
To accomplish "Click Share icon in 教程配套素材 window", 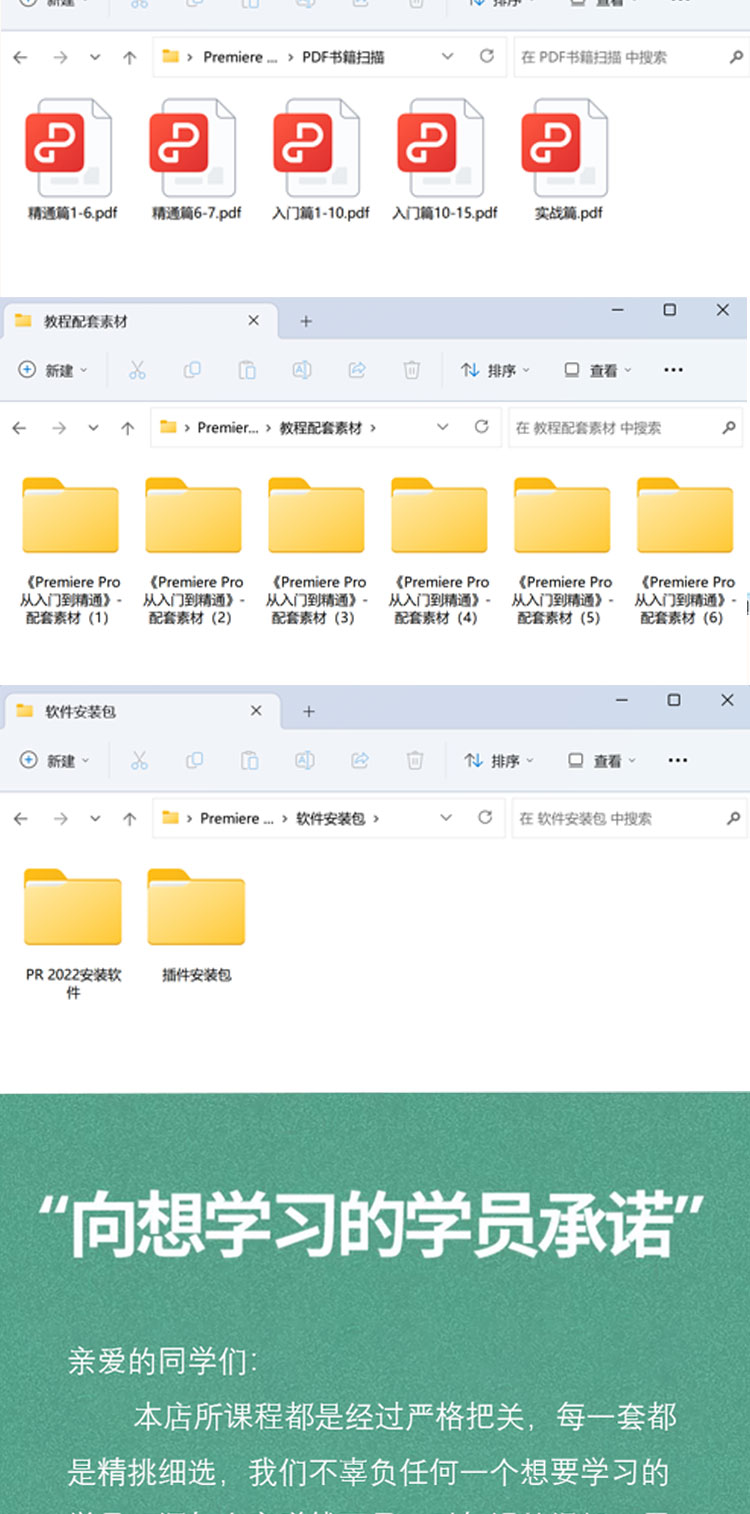I will tap(356, 370).
